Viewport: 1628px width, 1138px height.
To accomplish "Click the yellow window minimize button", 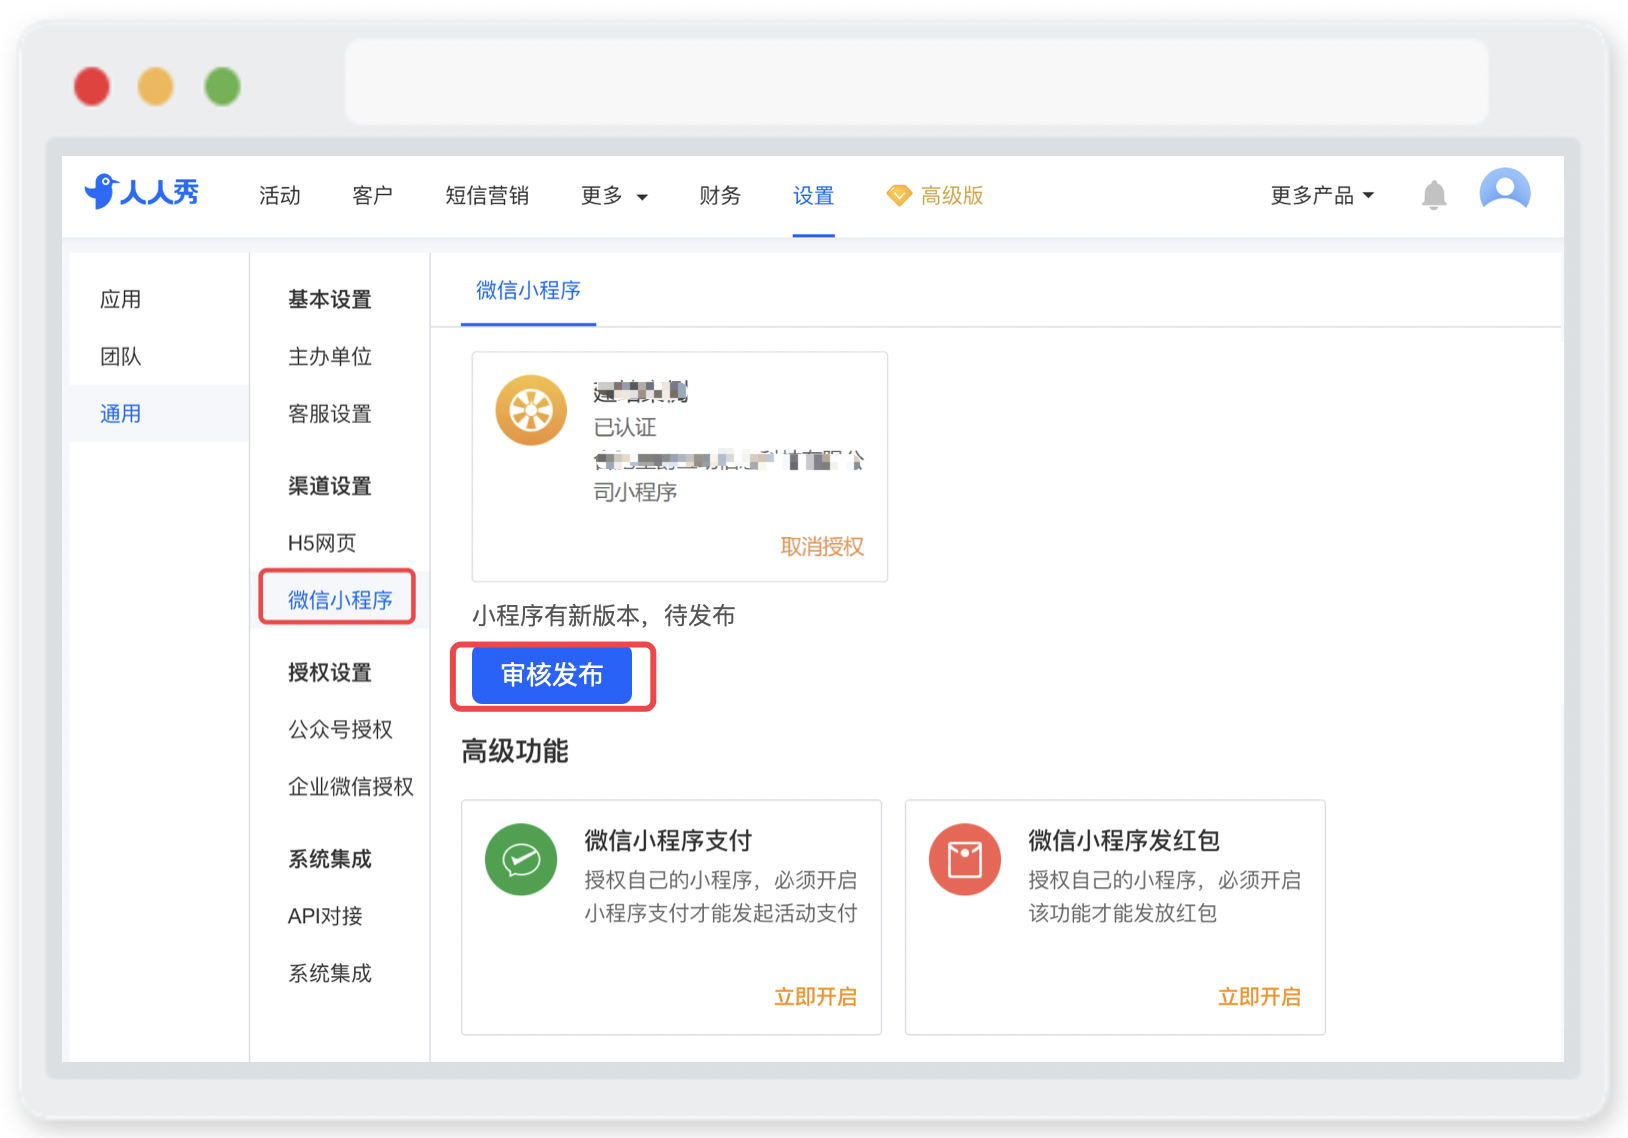I will (156, 86).
